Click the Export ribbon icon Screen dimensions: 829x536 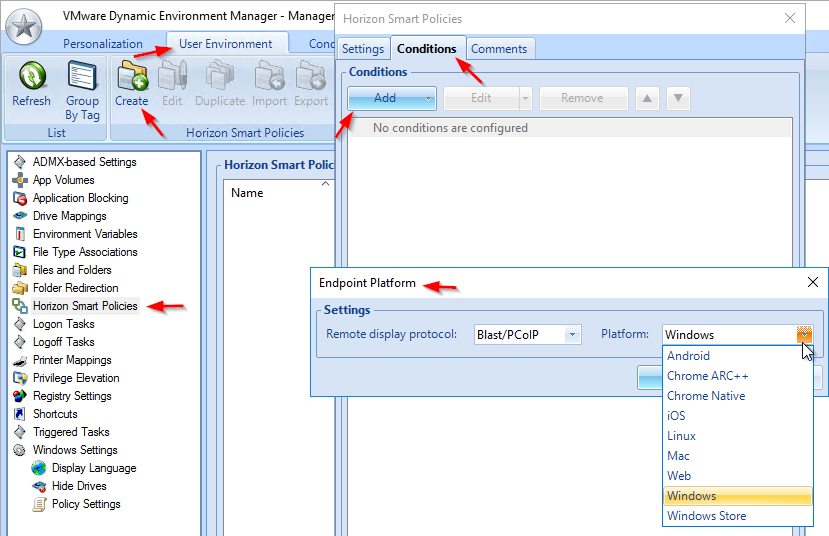[x=310, y=75]
